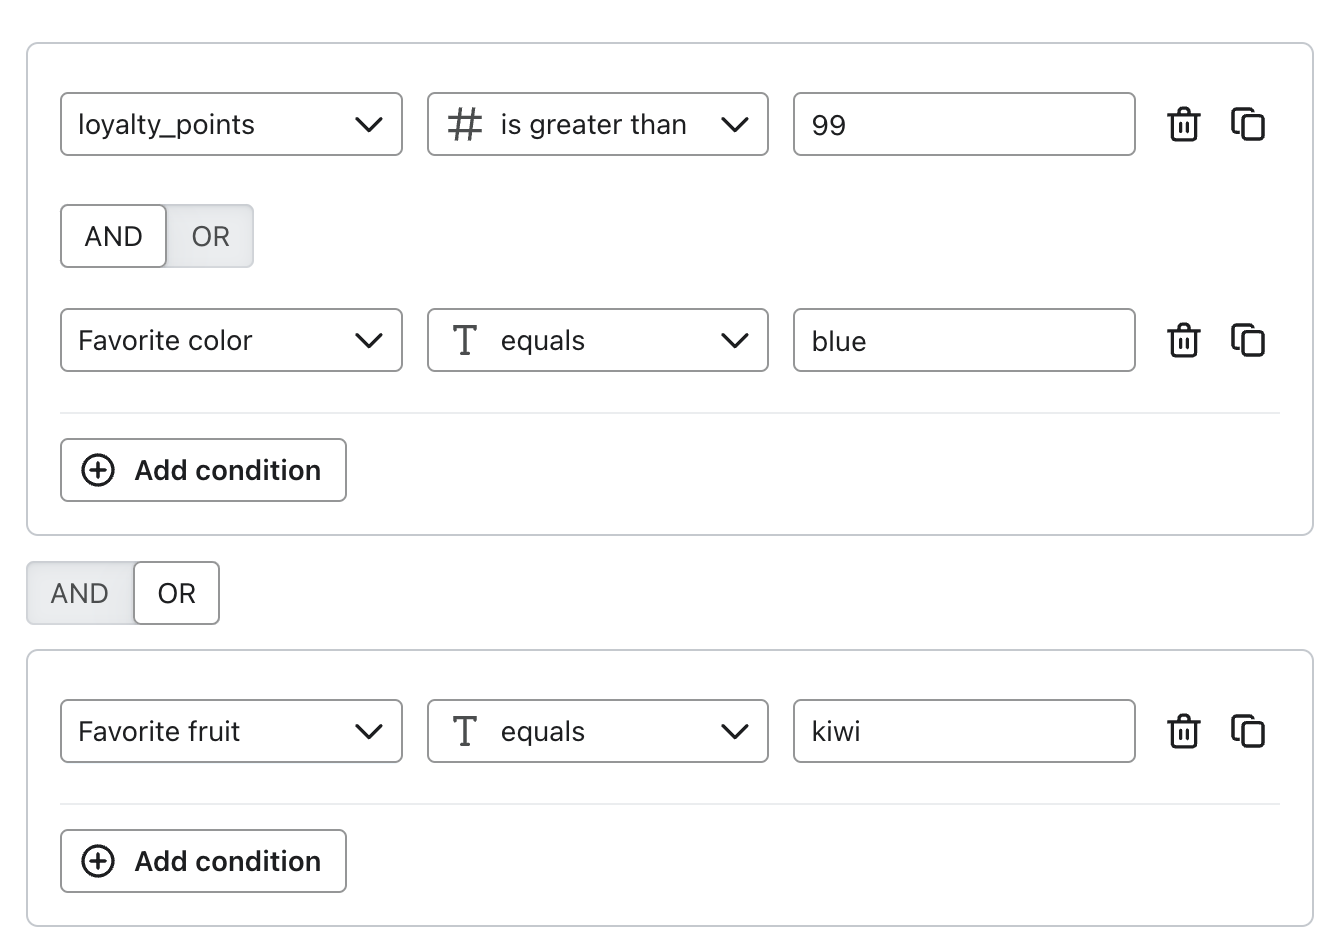The width and height of the screenshot is (1330, 942).
Task: Duplicate the loyalty_points condition
Action: tap(1247, 124)
